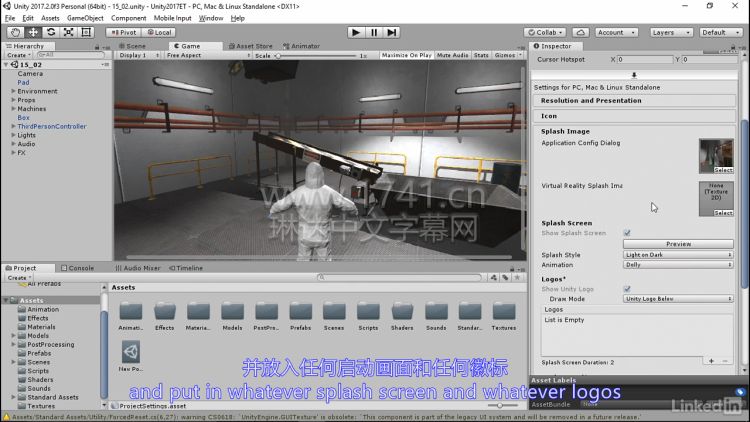The width and height of the screenshot is (750, 422).
Task: Toggle Maximize On Play
Action: [407, 55]
